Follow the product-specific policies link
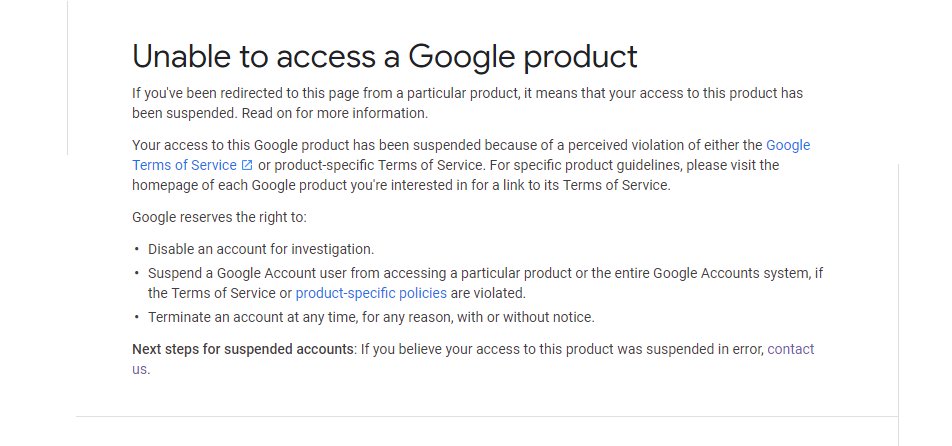 pos(371,293)
